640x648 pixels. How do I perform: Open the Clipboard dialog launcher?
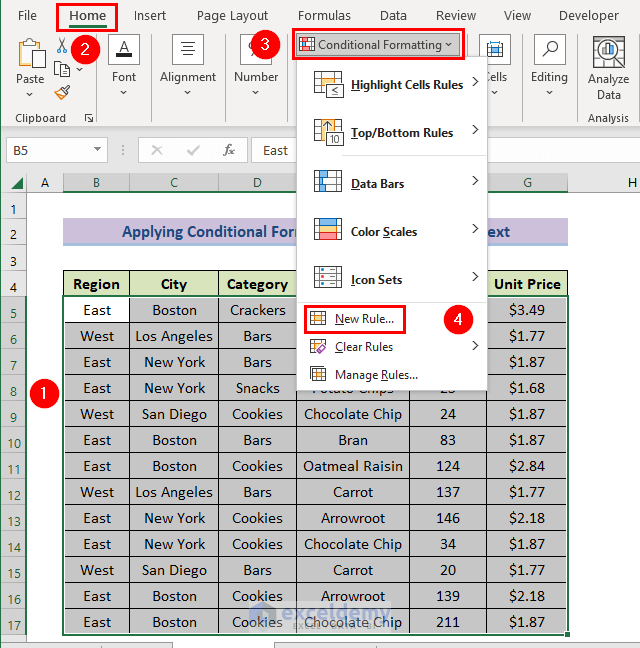tap(89, 118)
